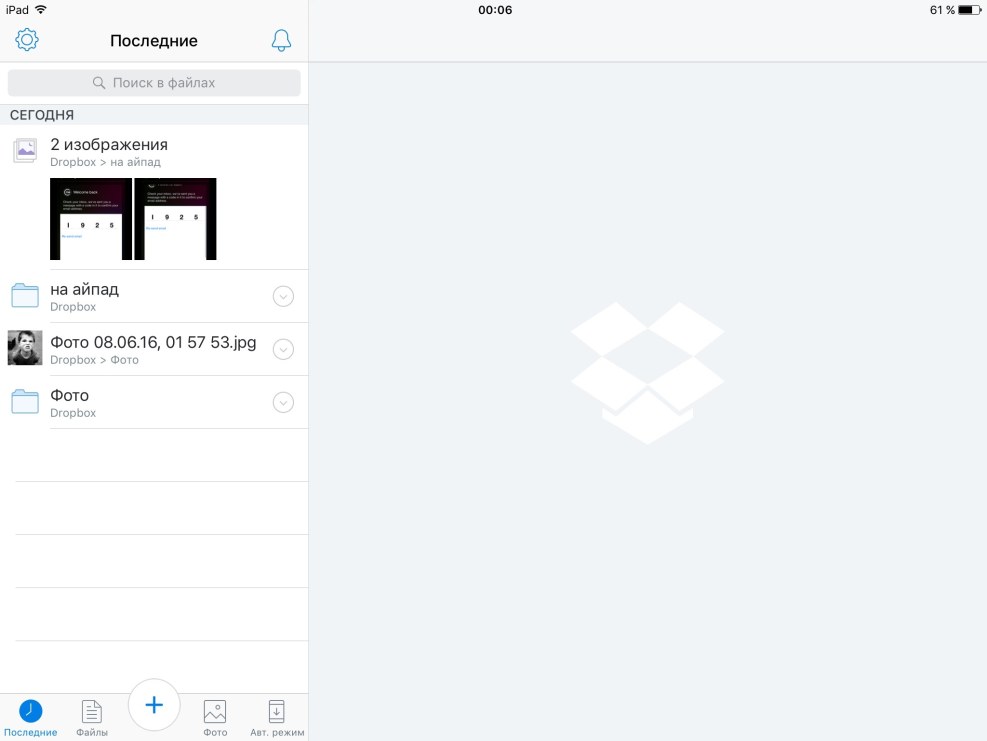
Task: Expand the chevron next to на айпад folder
Action: coord(283,295)
